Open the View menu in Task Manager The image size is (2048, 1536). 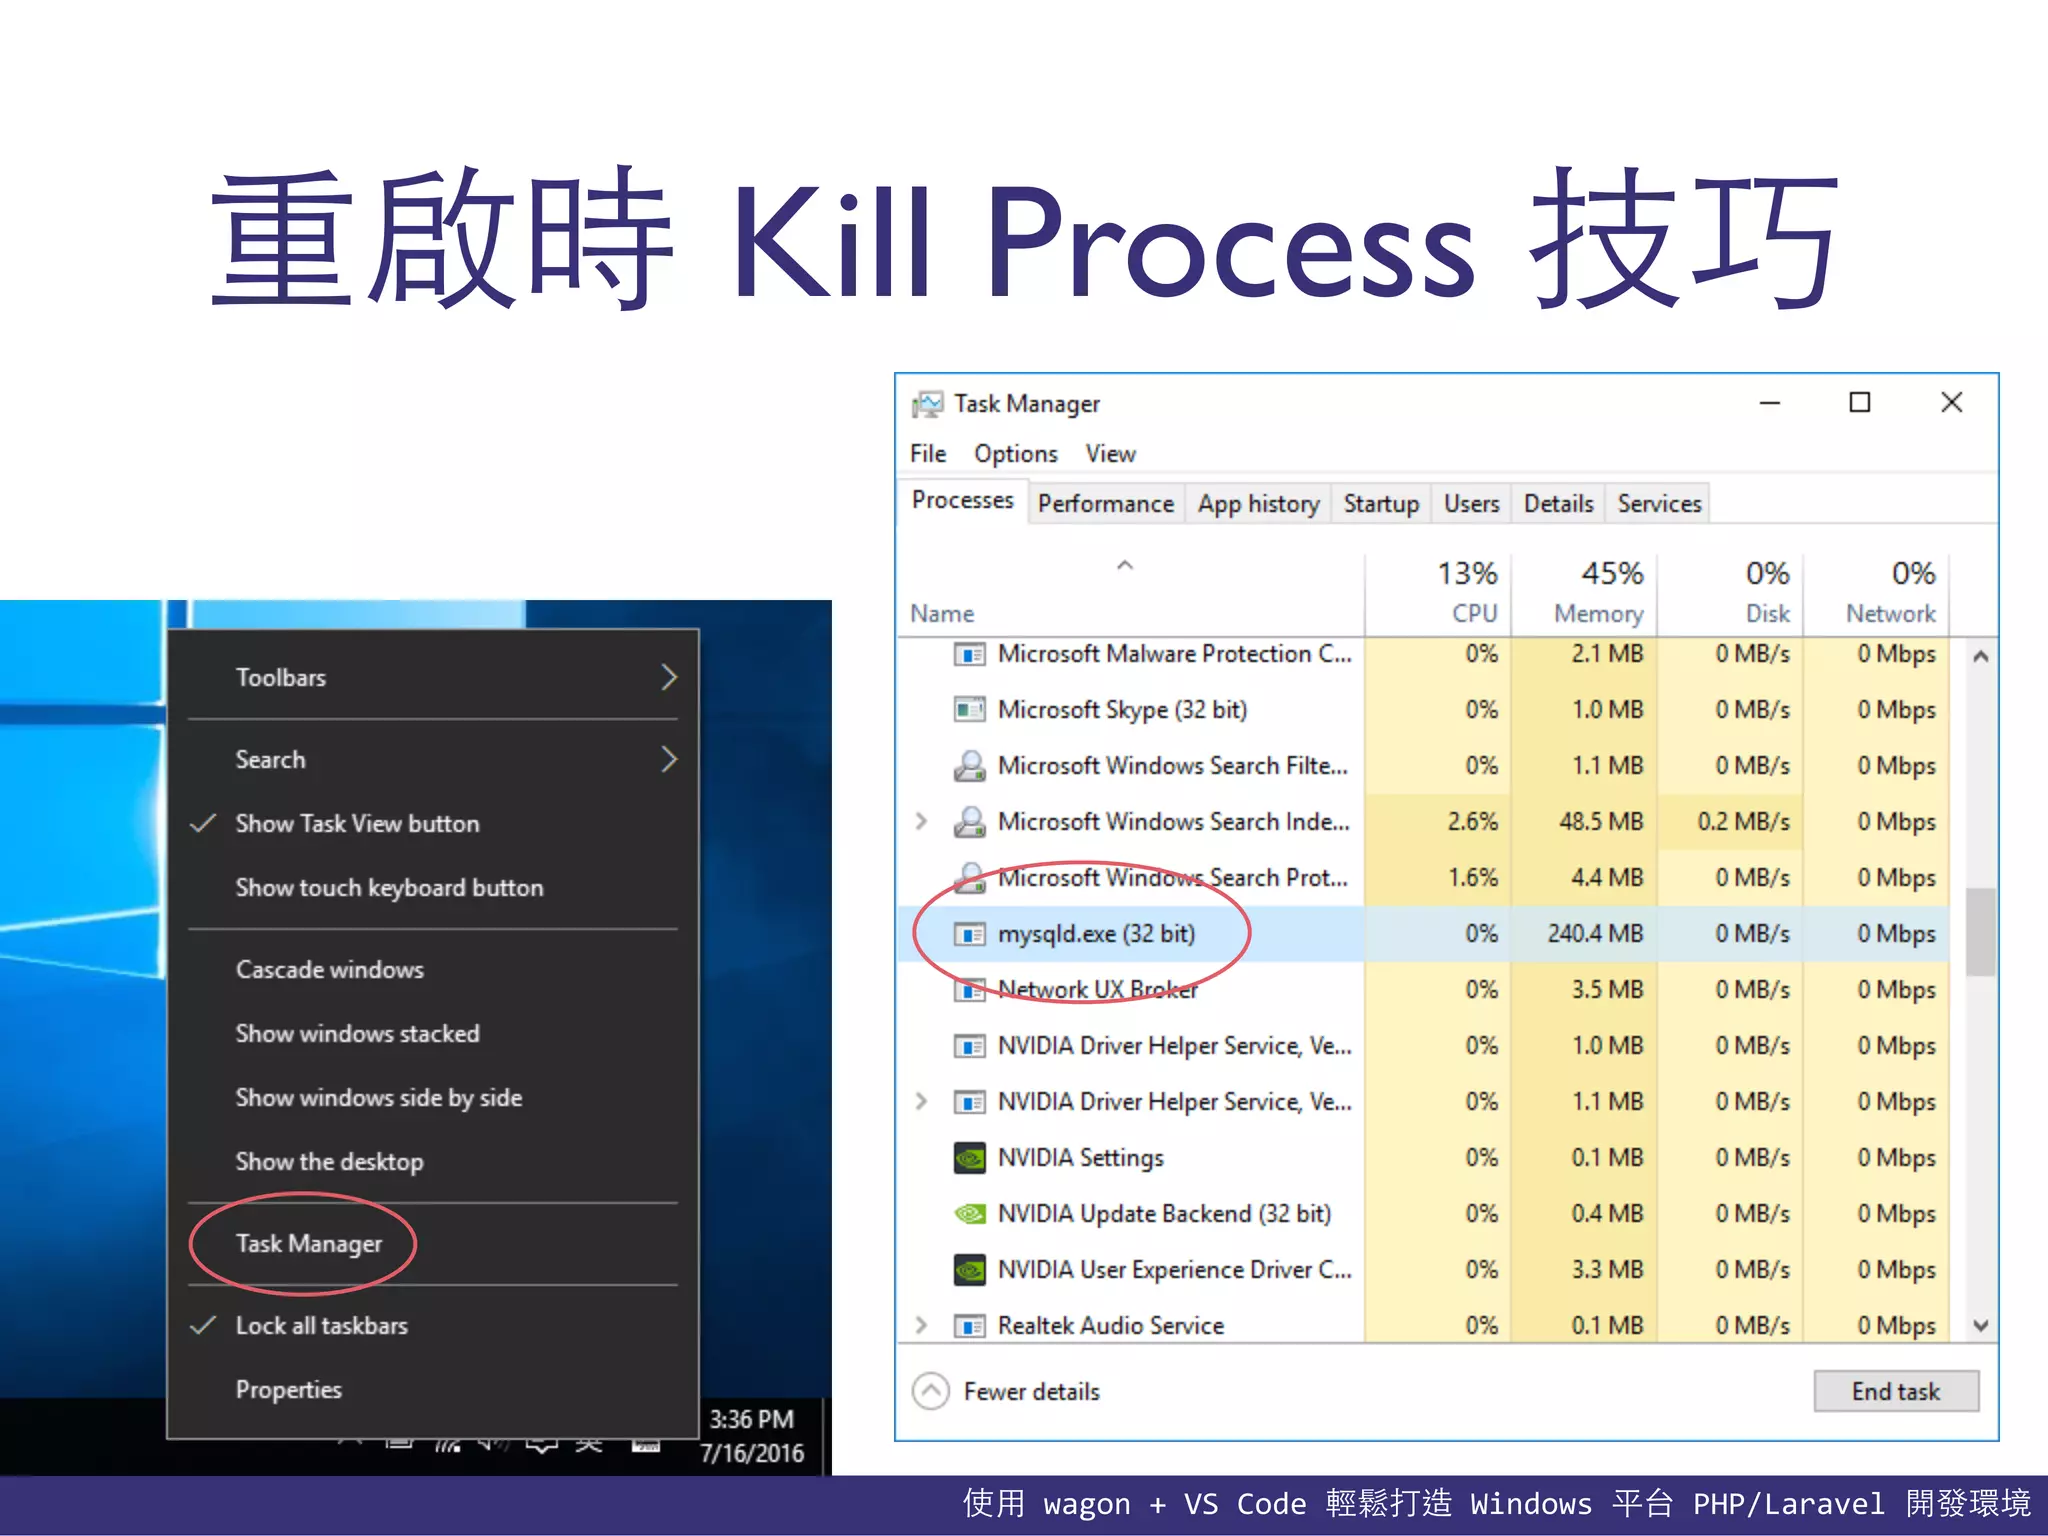coord(1111,454)
